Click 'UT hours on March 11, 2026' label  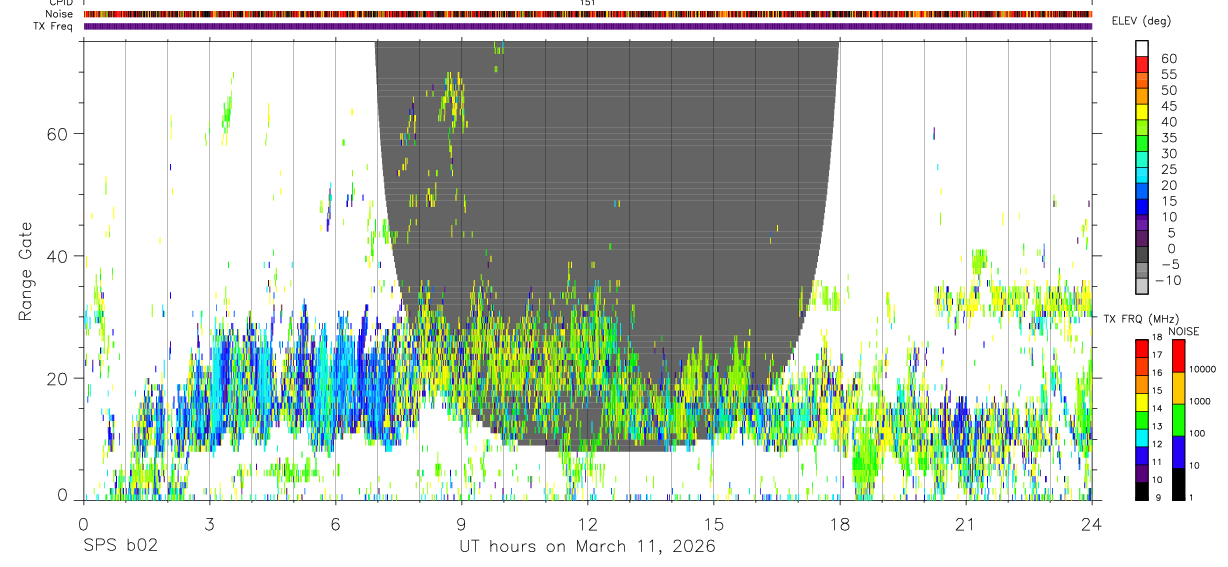(587, 547)
